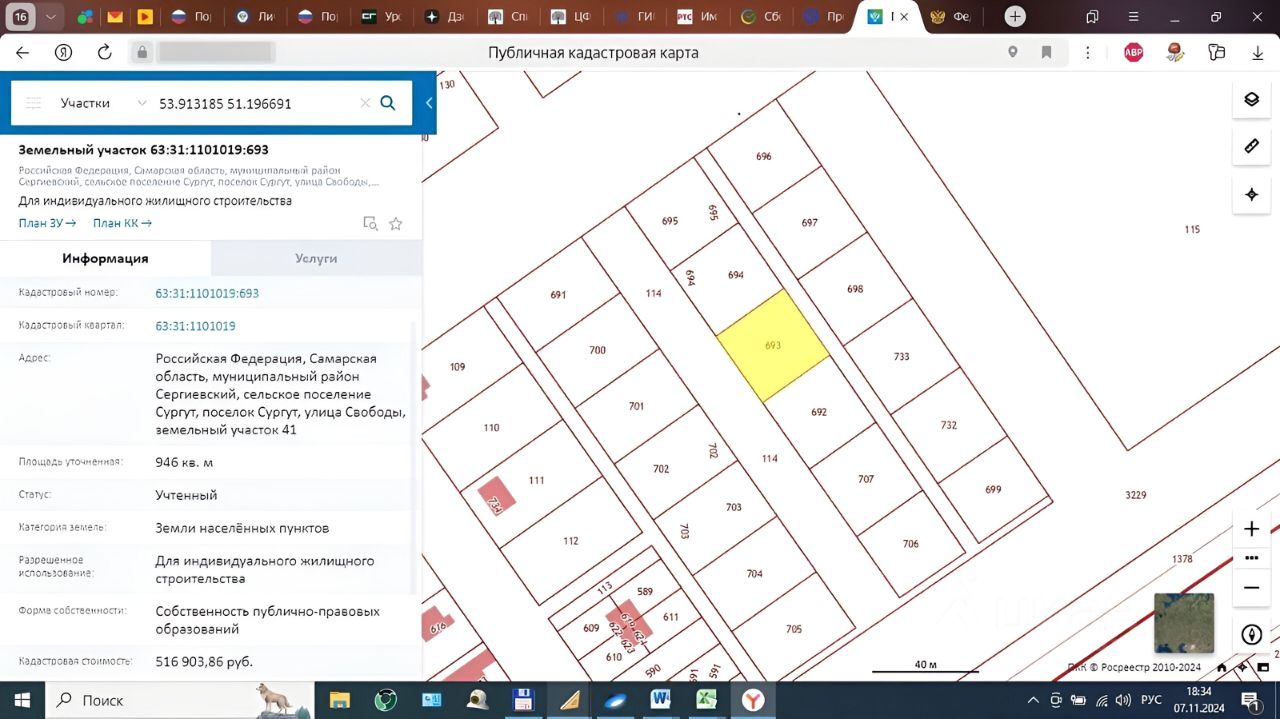Open the План КК link
Image resolution: width=1280 pixels, height=719 pixels.
pyautogui.click(x=122, y=223)
